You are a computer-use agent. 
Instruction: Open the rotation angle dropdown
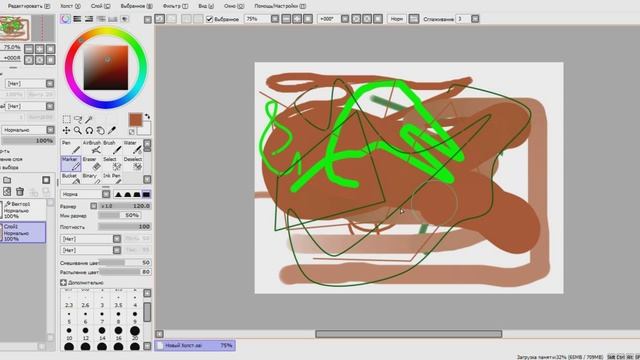click(345, 19)
